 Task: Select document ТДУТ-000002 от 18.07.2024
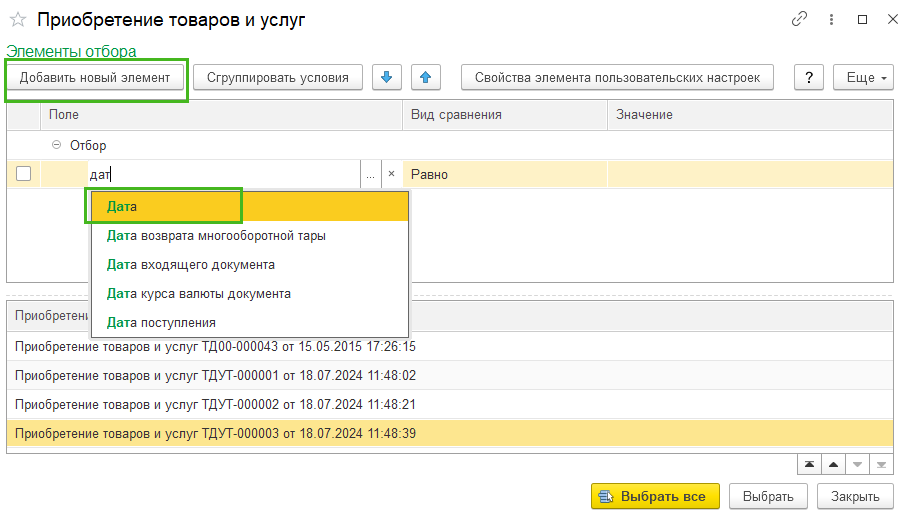click(450, 405)
